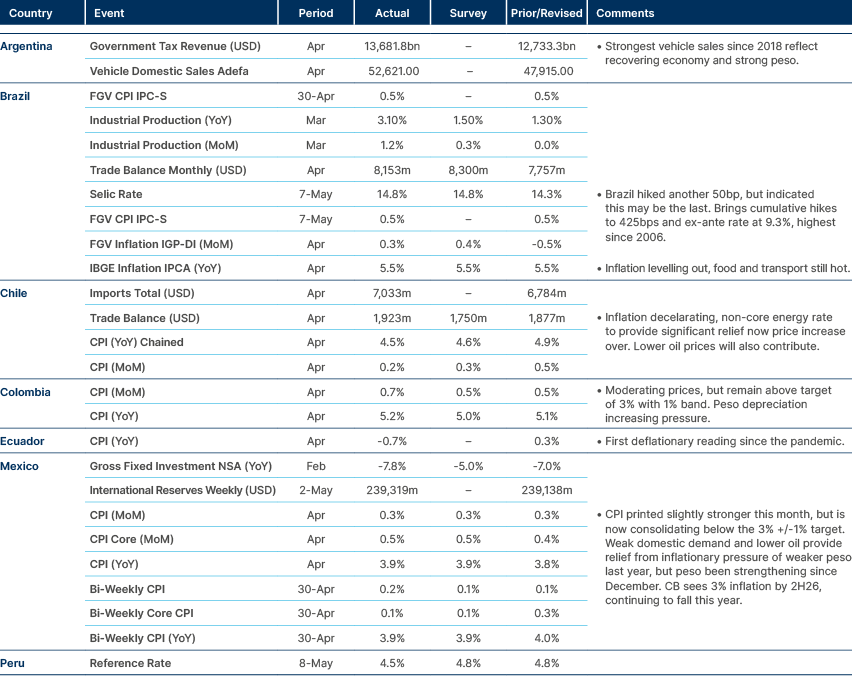Click CPI (YoY) Chained event

point(136,342)
